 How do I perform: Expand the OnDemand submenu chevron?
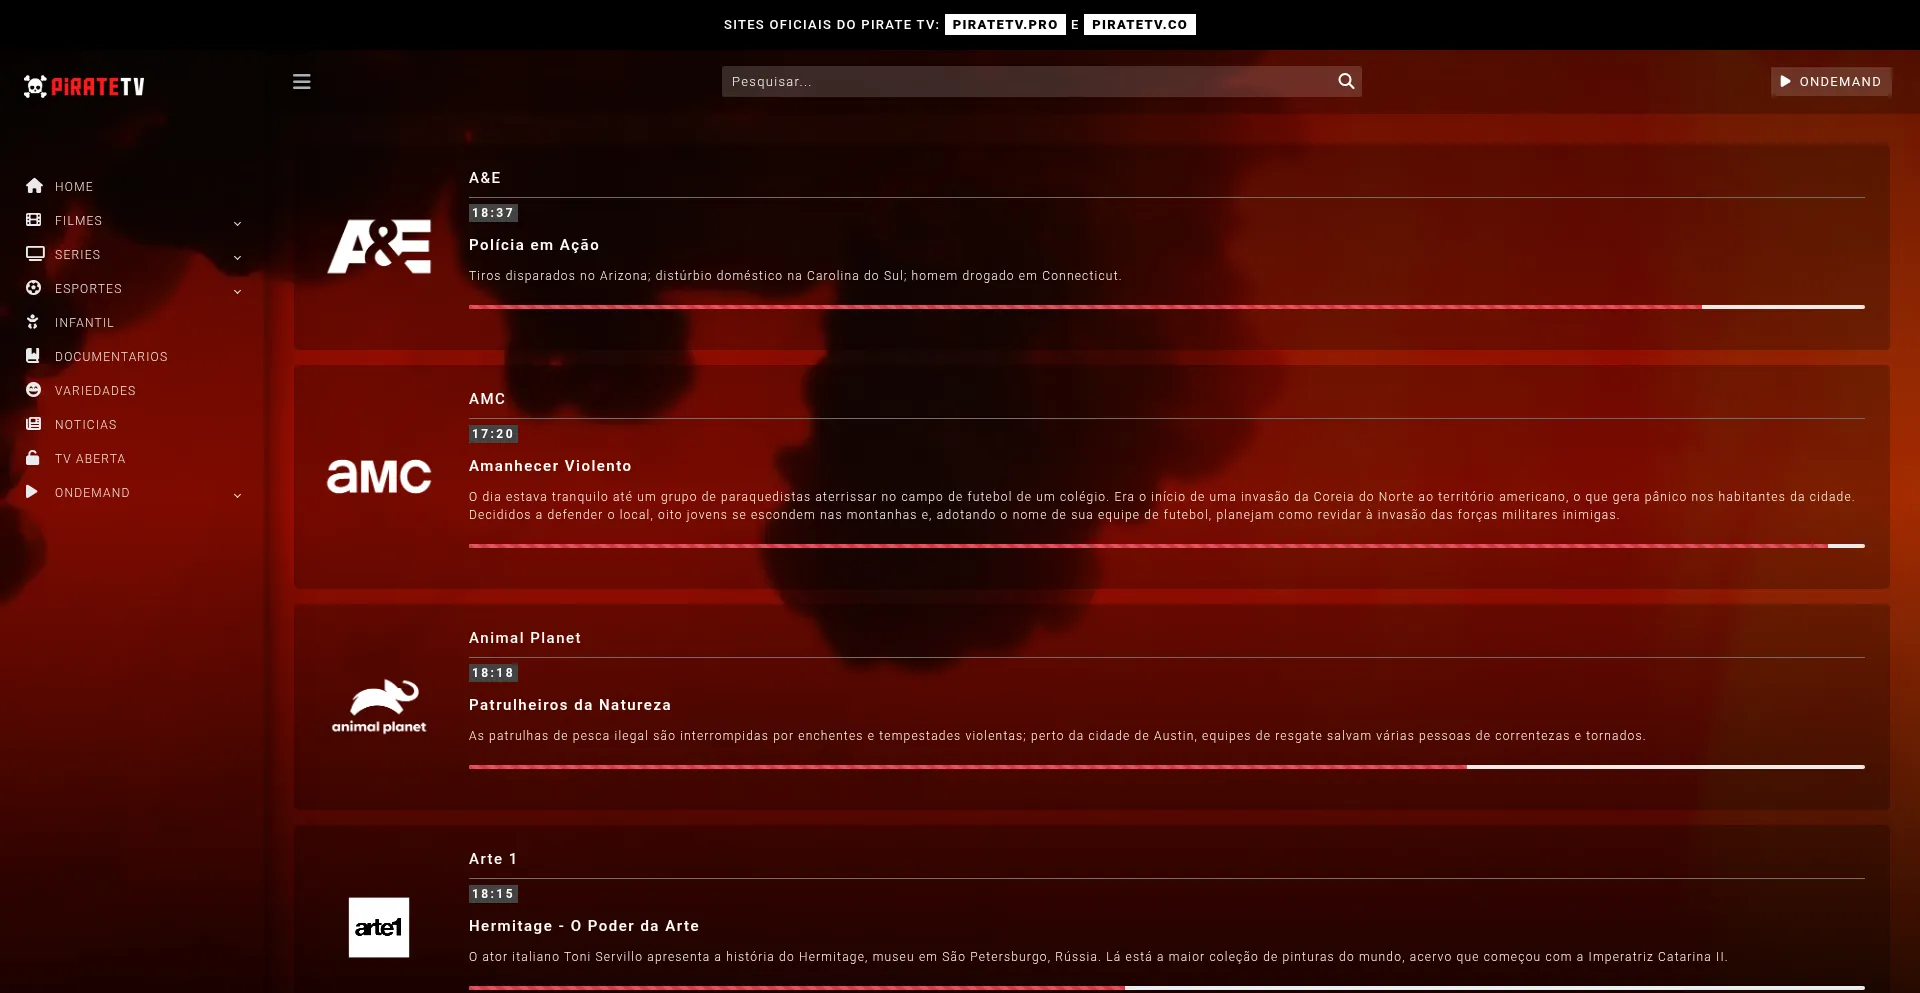point(237,494)
